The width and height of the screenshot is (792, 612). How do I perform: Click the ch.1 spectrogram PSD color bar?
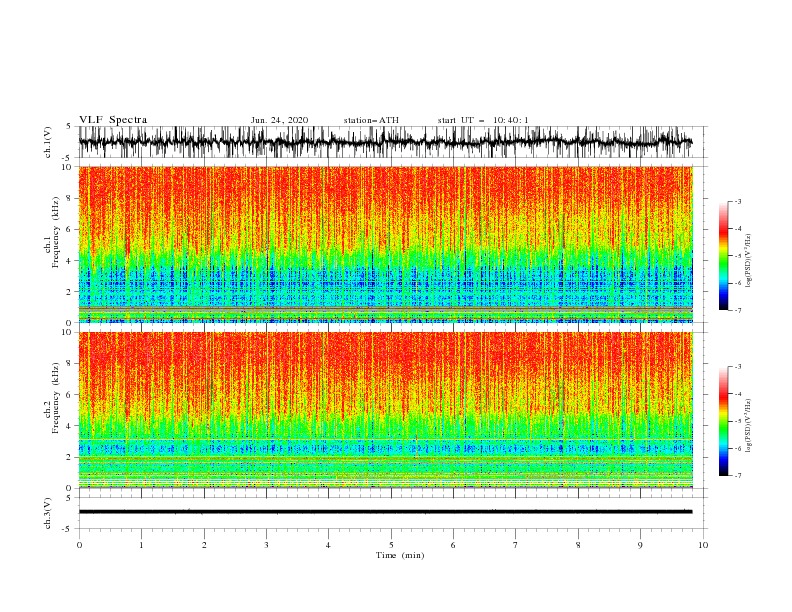click(x=723, y=256)
